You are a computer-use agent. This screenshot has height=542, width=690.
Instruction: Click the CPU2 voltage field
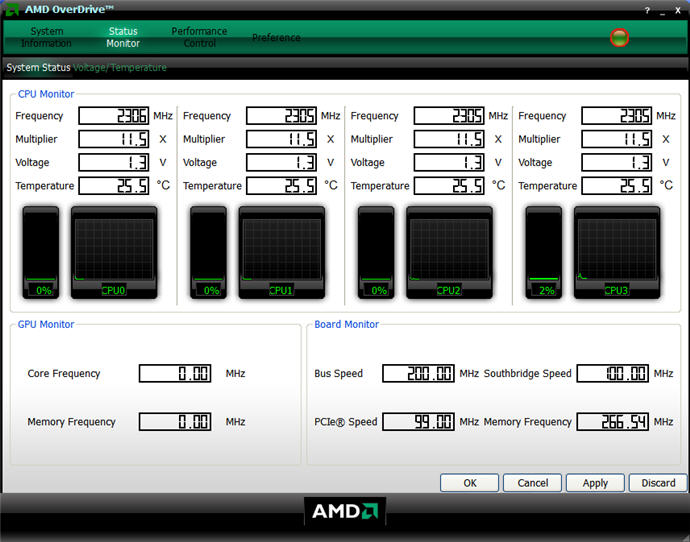(449, 162)
